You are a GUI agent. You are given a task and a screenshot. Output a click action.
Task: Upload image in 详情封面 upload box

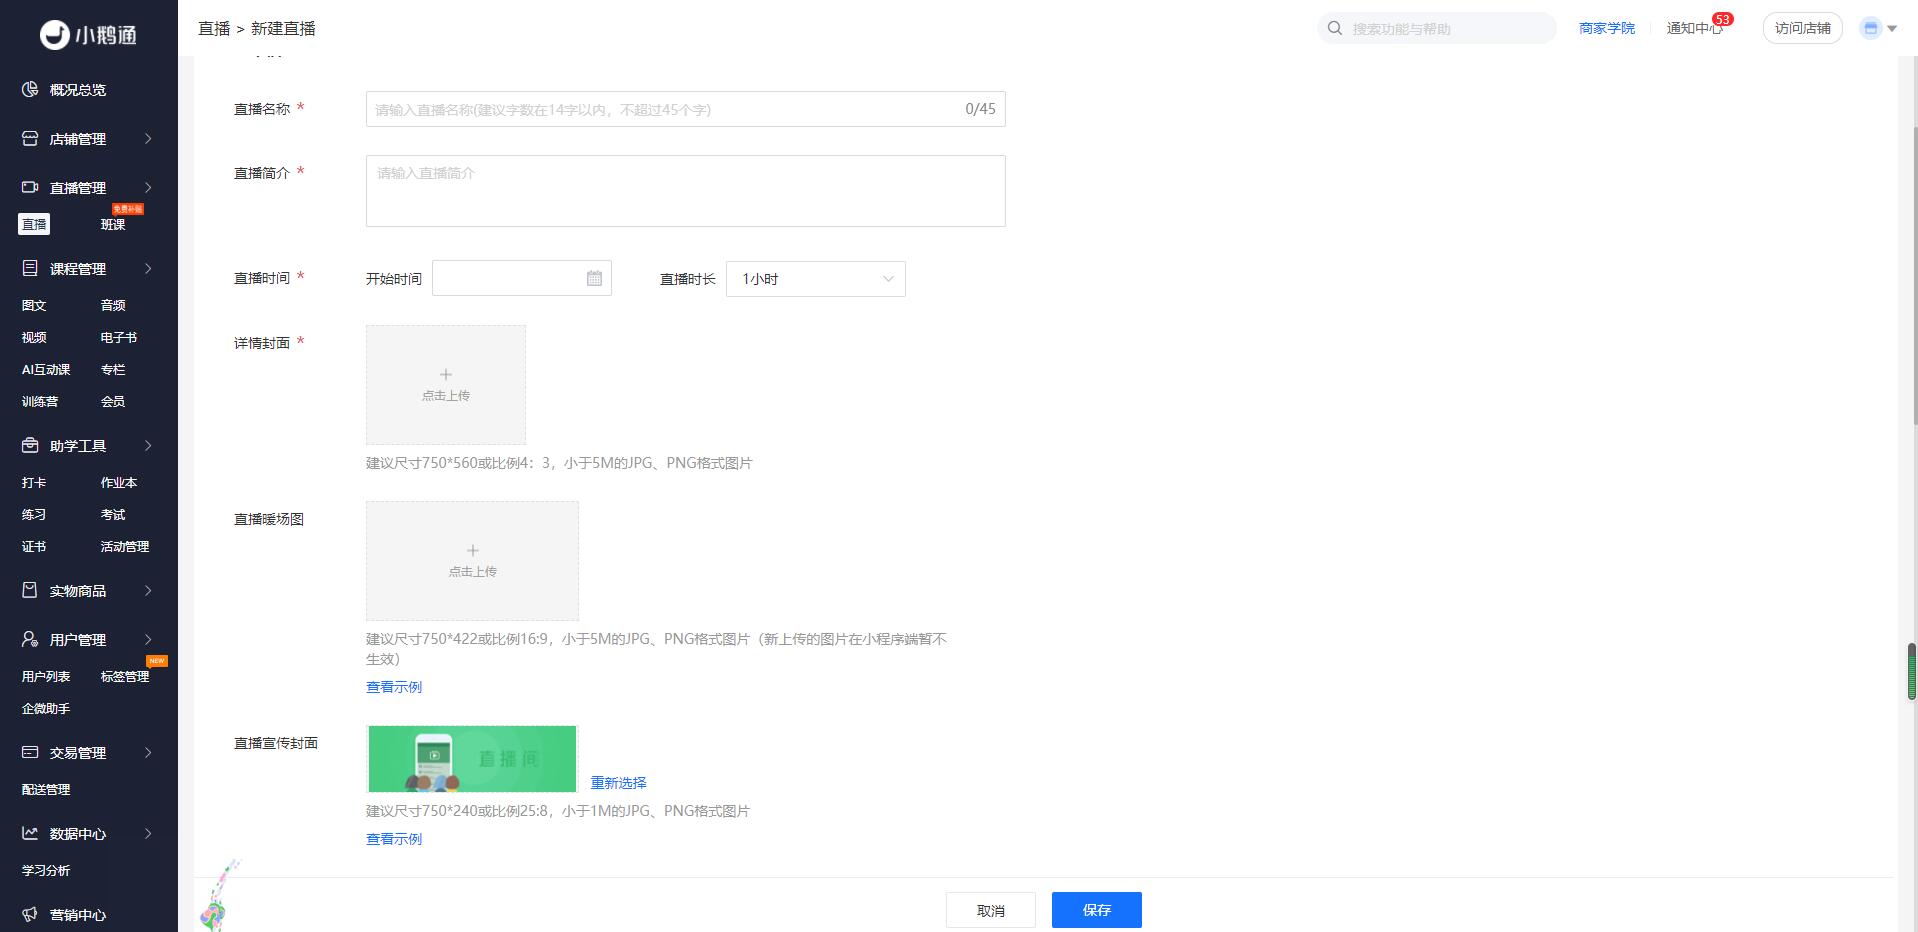pyautogui.click(x=446, y=385)
